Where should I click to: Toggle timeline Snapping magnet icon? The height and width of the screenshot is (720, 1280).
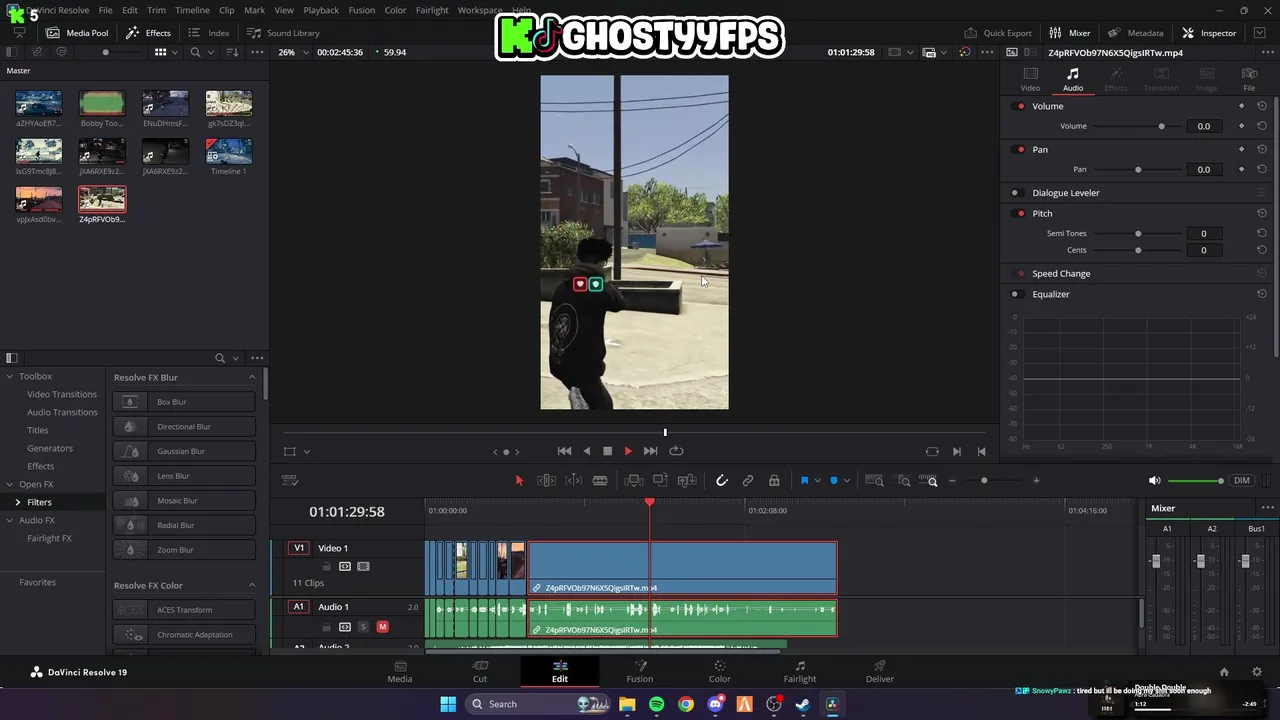pos(721,481)
